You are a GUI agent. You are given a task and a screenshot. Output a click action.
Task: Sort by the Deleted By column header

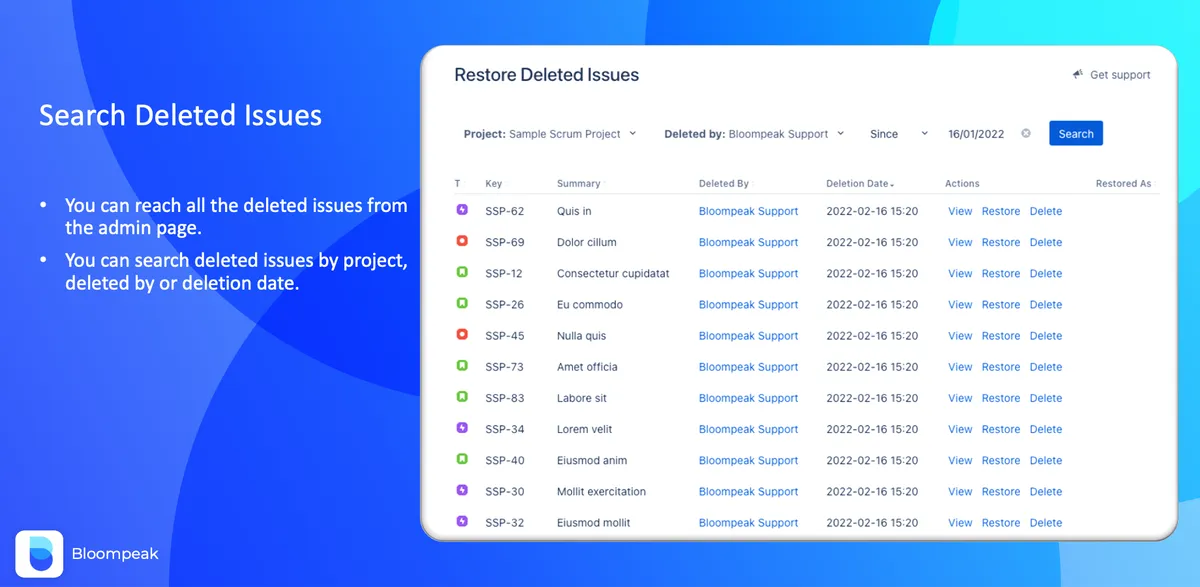724,184
